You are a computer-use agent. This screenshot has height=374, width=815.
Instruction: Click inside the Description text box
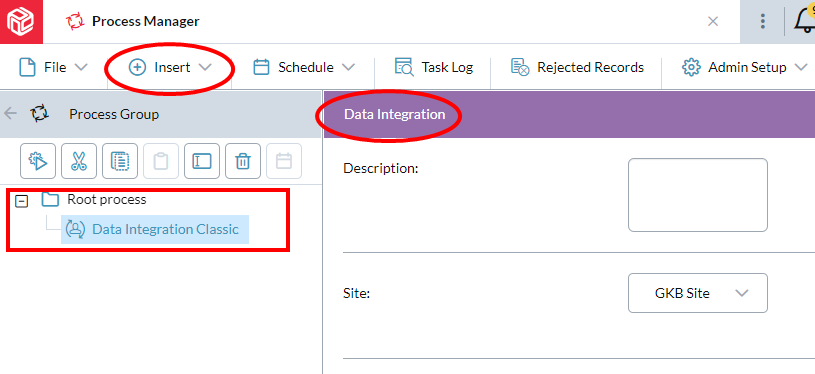698,195
